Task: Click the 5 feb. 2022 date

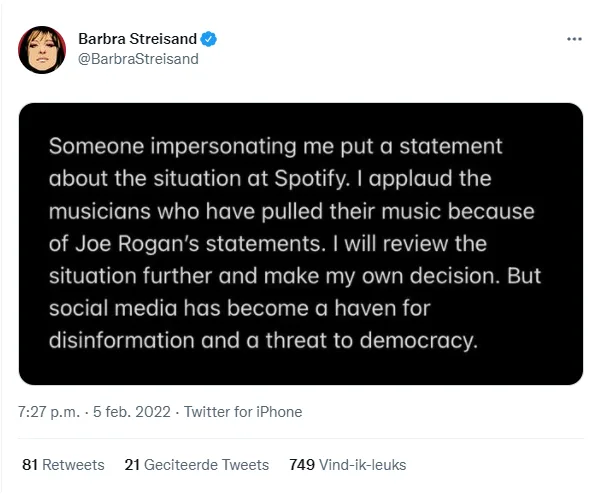Action: pyautogui.click(x=131, y=411)
